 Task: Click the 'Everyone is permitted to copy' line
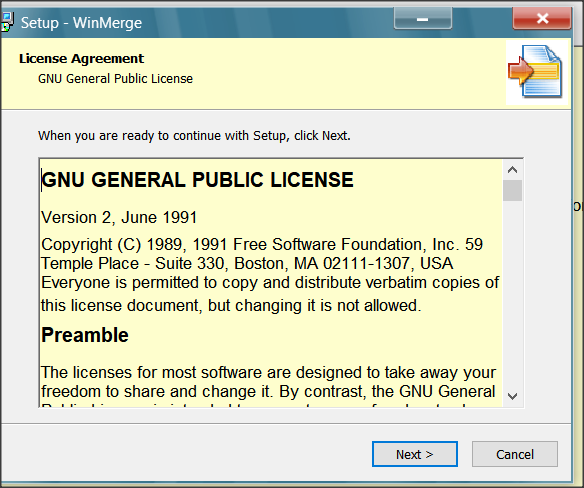coord(270,283)
